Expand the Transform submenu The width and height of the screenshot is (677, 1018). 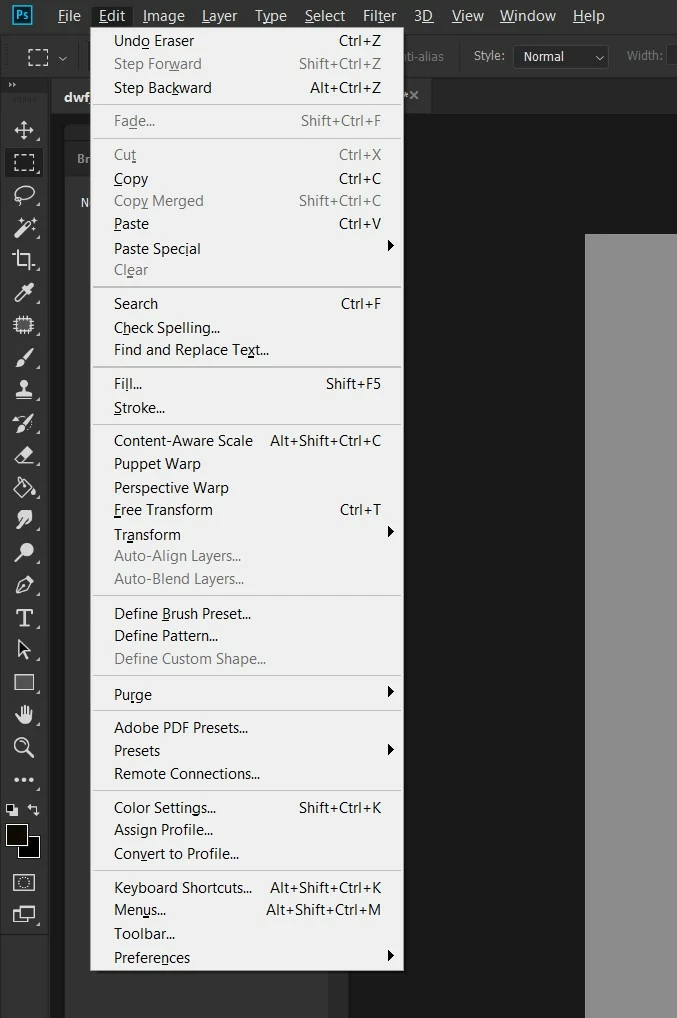coord(247,534)
